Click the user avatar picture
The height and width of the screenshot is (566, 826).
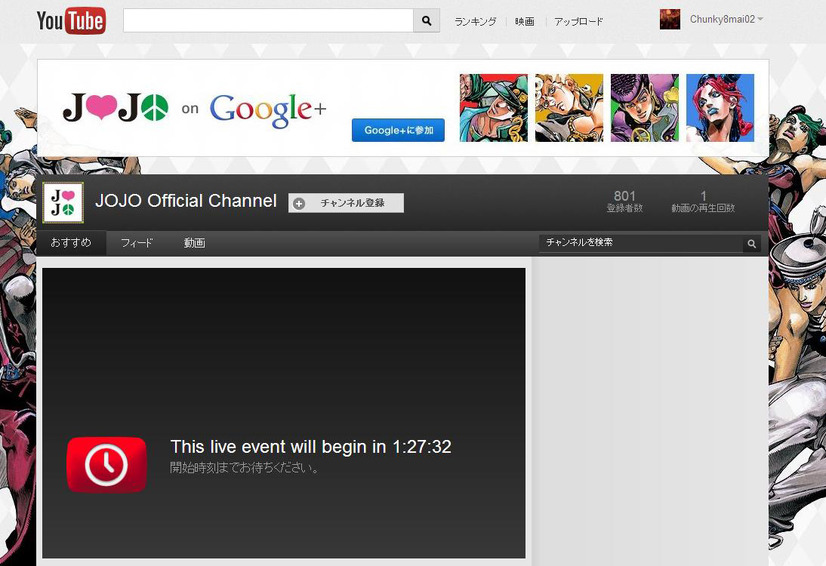(x=670, y=19)
